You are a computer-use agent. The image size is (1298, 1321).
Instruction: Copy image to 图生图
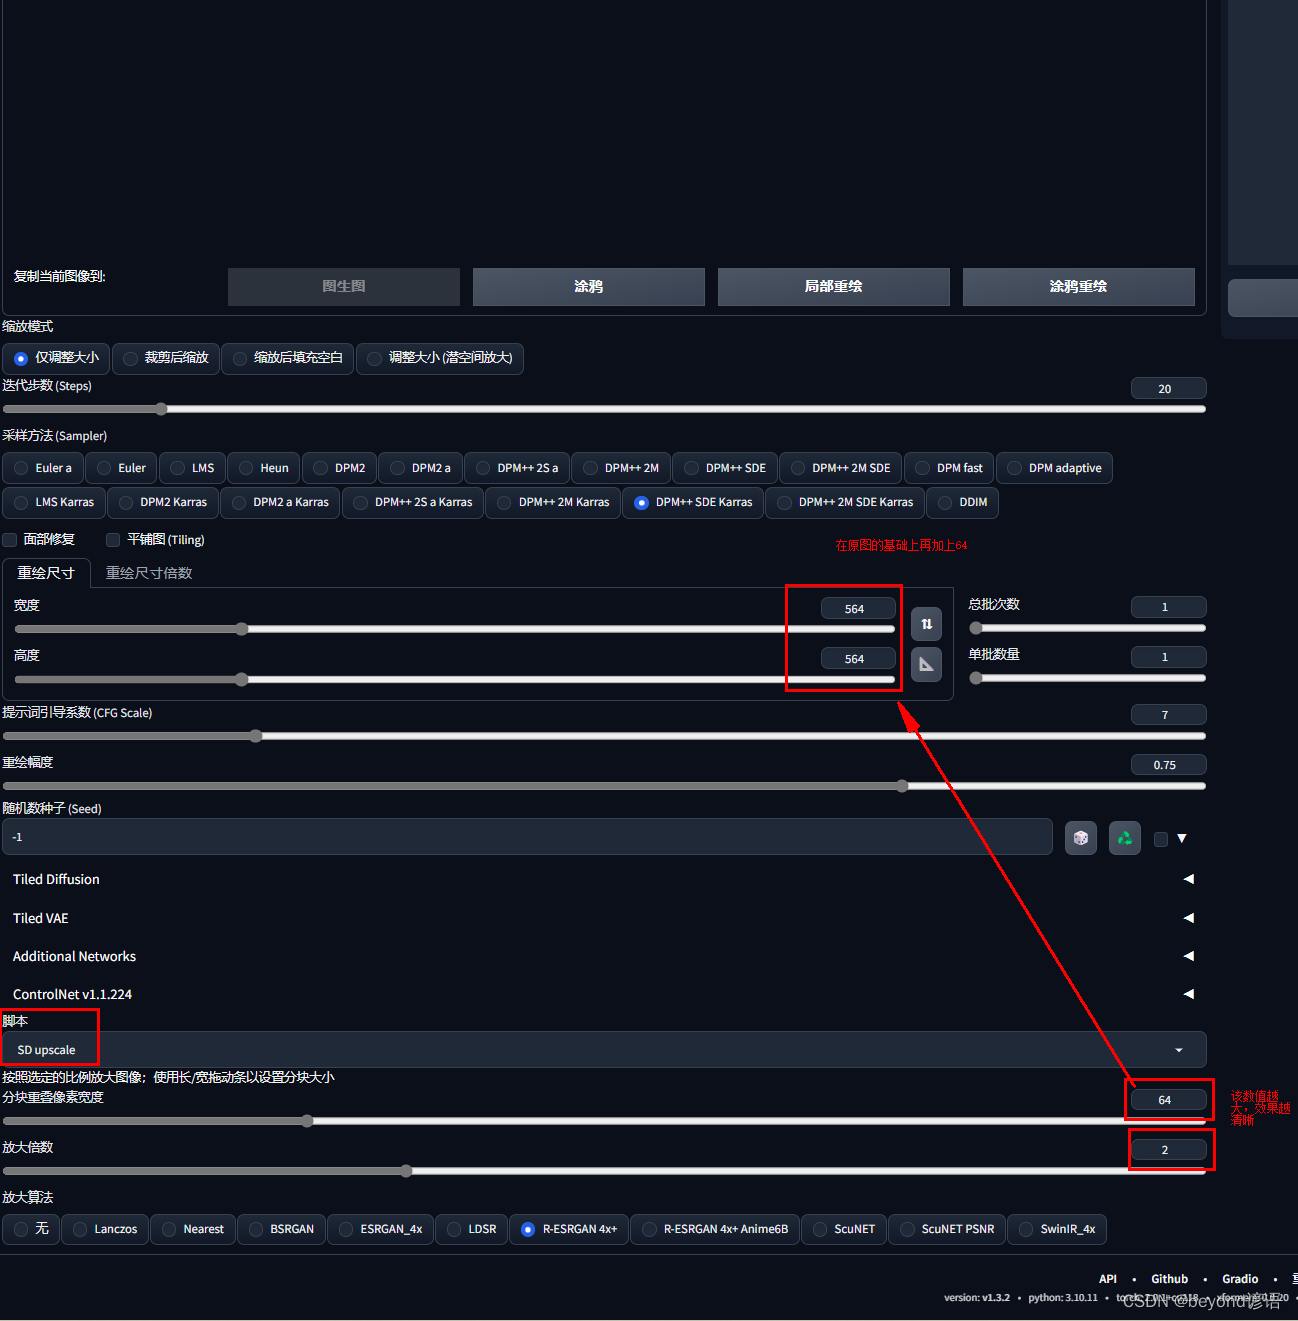click(x=344, y=286)
